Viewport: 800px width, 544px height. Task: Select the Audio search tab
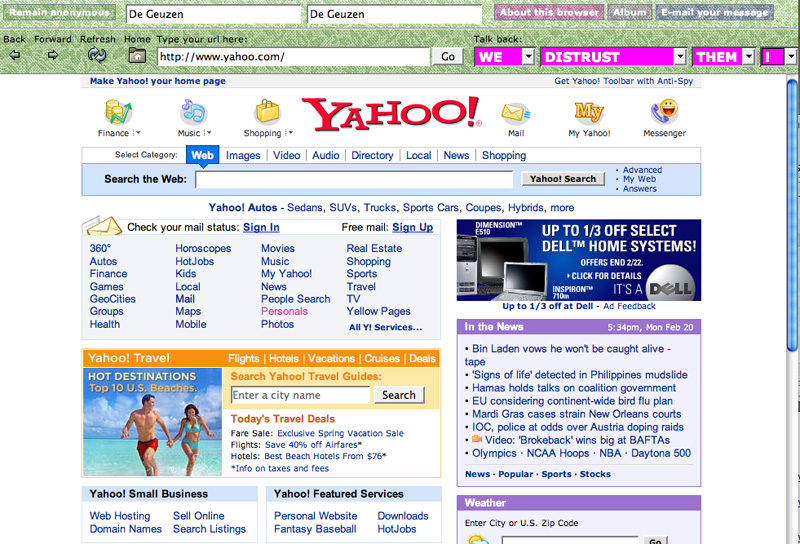click(326, 155)
